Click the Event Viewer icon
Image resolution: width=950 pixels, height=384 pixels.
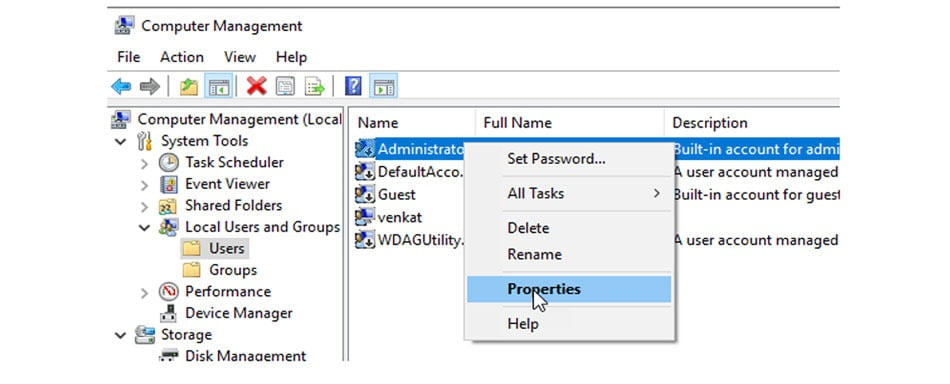tap(168, 184)
